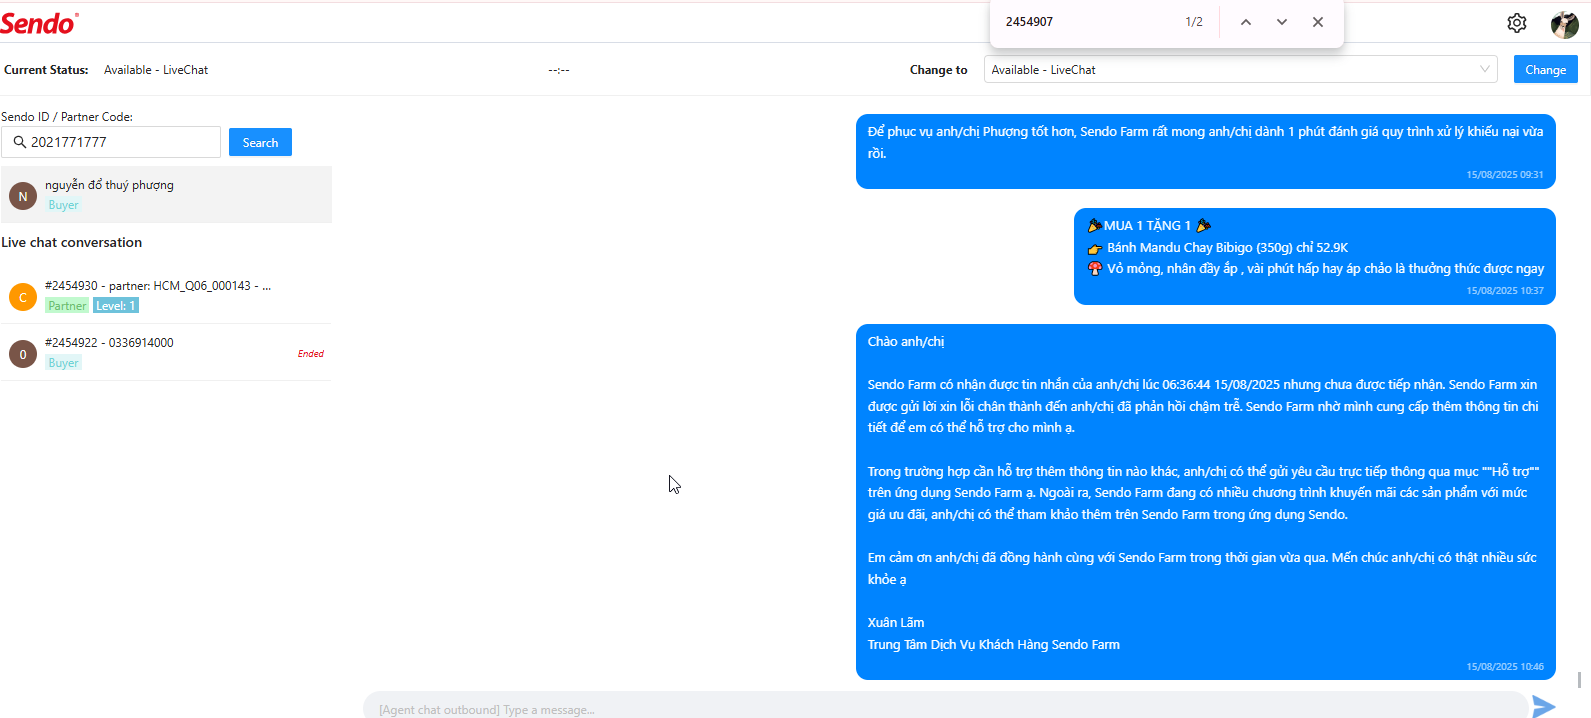Open the user profile avatar
The height and width of the screenshot is (718, 1591).
[1564, 24]
